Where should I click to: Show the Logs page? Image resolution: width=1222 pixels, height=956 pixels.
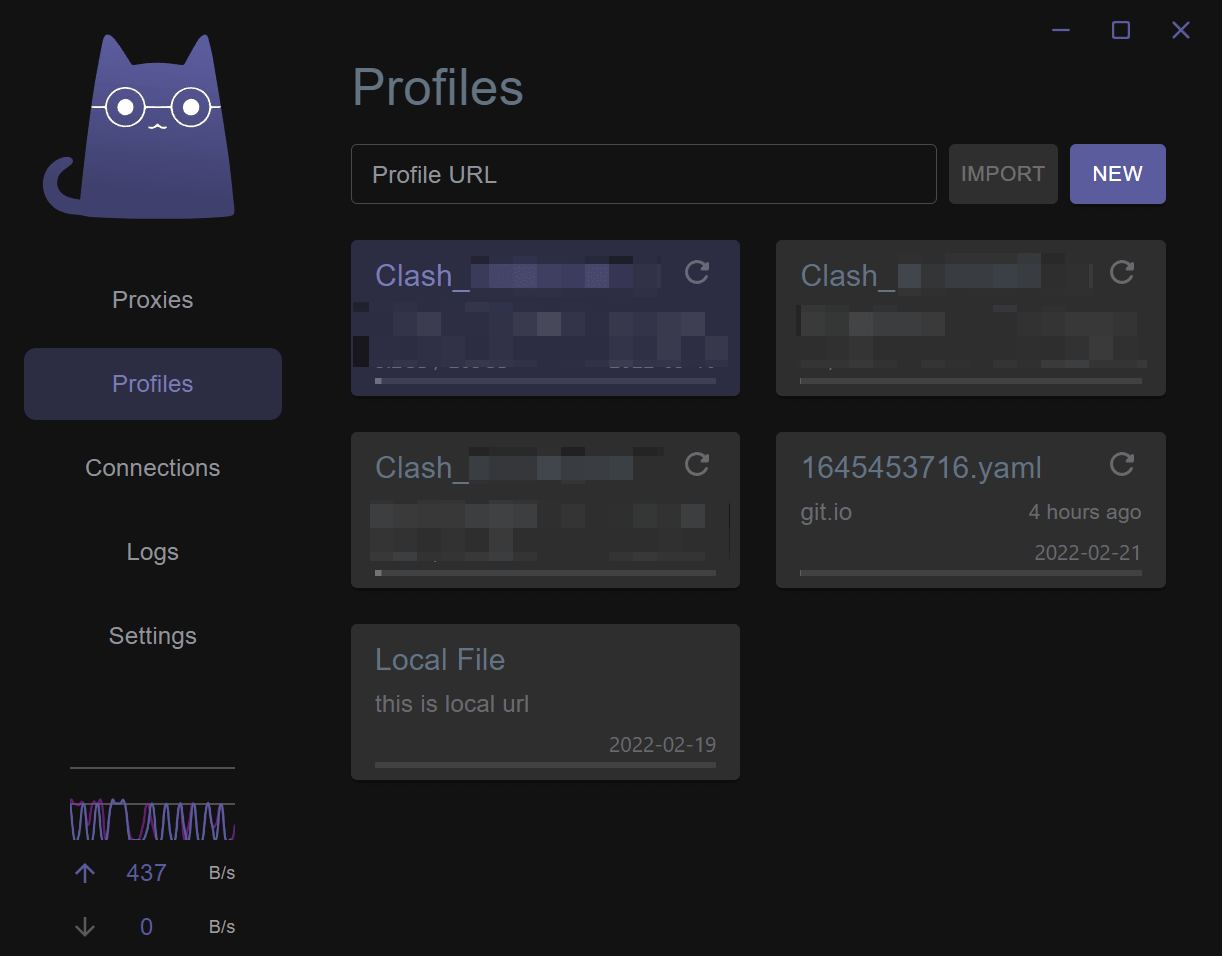[153, 552]
